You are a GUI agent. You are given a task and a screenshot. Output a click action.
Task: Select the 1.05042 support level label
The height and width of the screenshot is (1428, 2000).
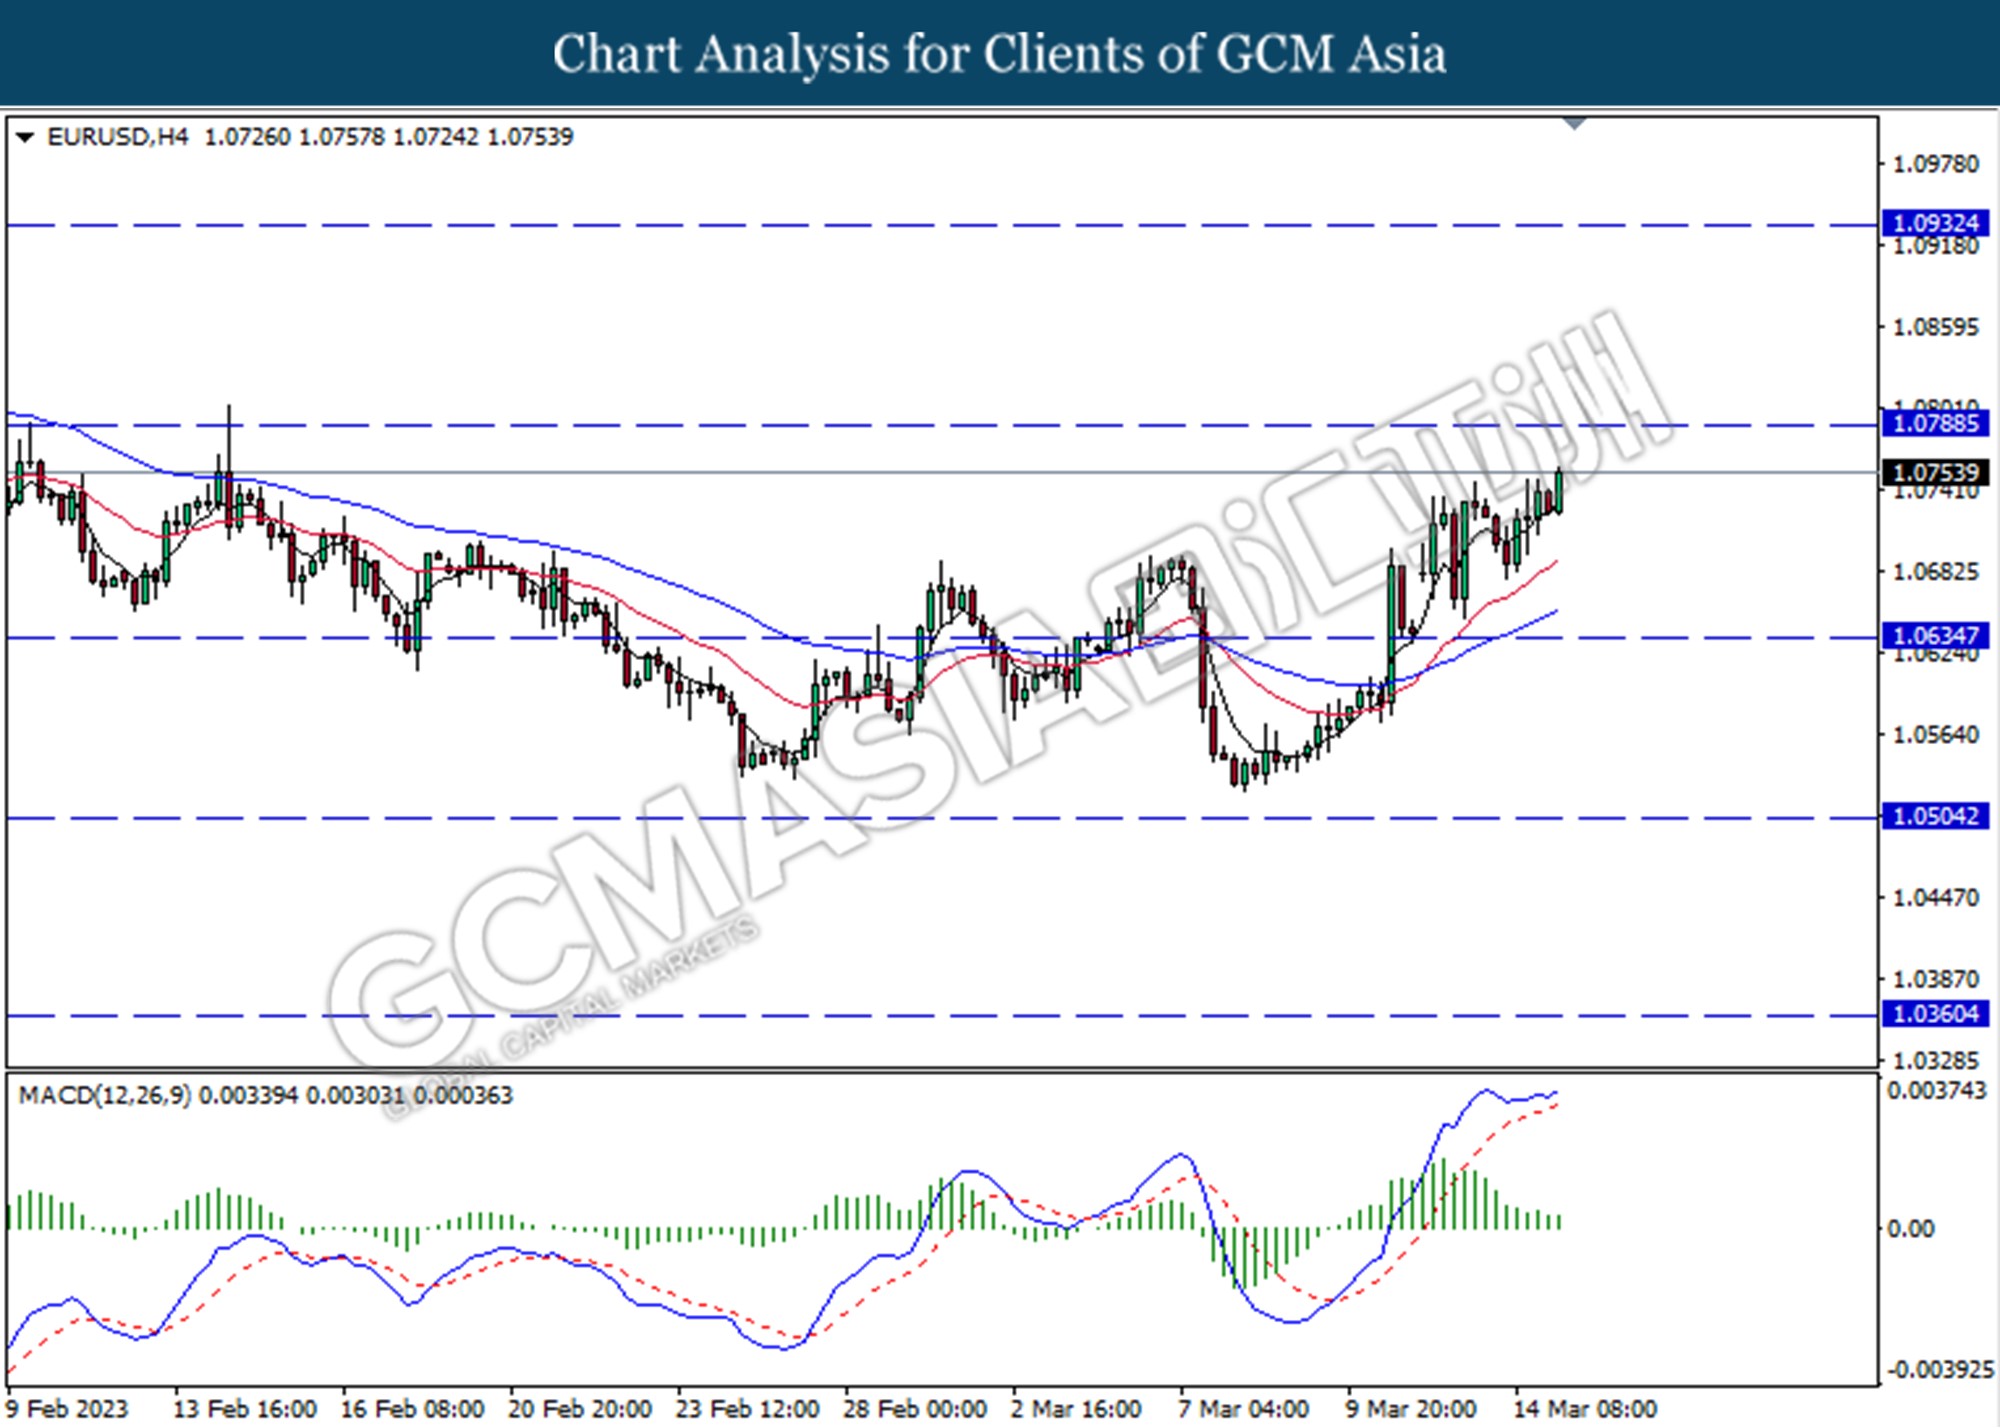[x=1936, y=816]
